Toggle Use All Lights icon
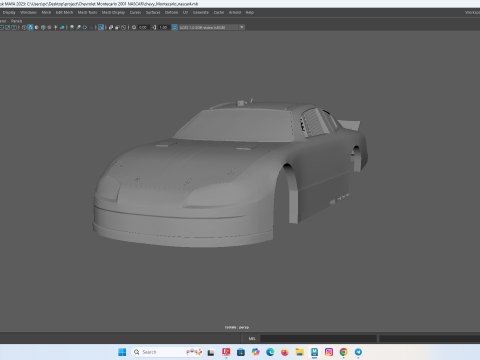Image resolution: width=480 pixels, height=360 pixels. [55, 27]
